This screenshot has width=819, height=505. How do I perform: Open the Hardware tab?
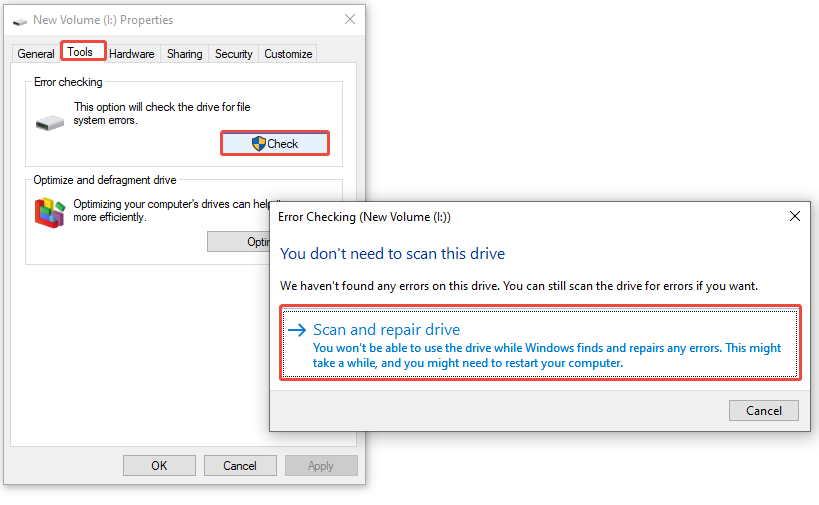tap(132, 54)
